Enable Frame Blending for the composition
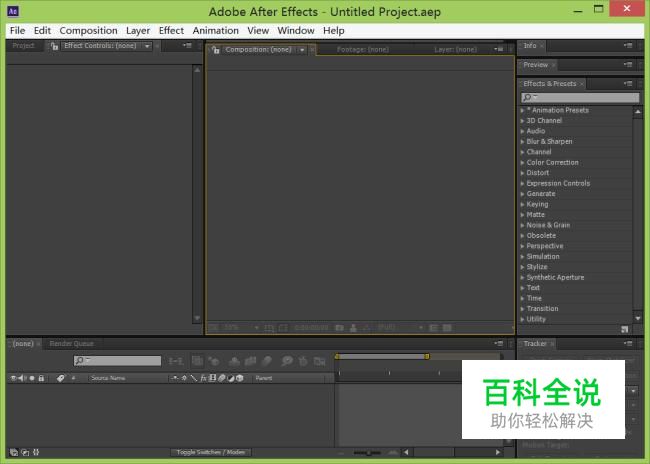This screenshot has width=650, height=464. 250,361
